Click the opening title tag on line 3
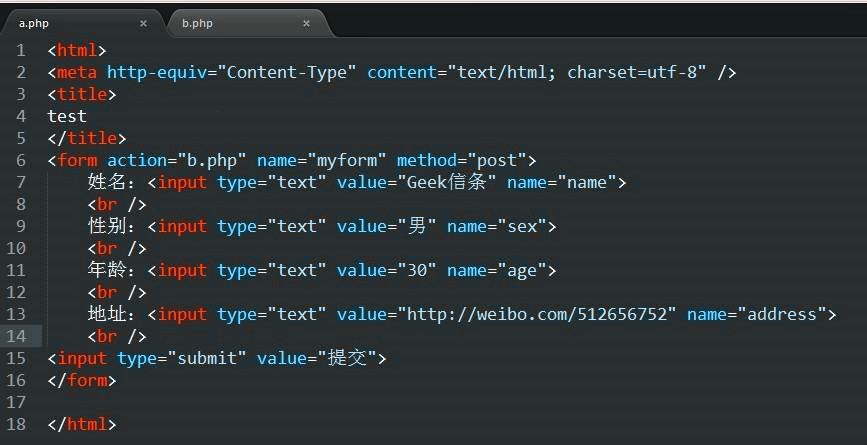This screenshot has width=867, height=445. point(82,95)
